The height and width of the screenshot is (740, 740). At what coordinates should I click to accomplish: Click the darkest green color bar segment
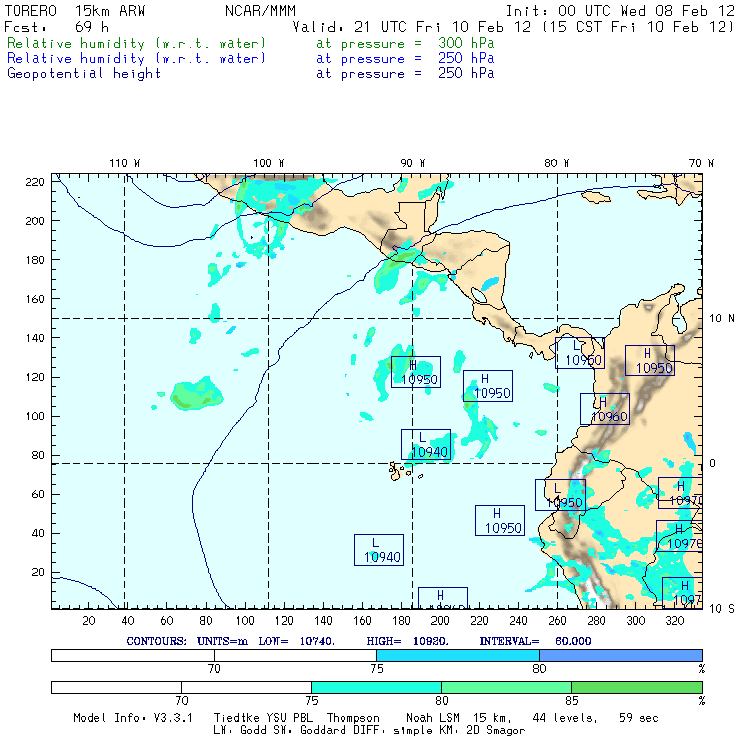tap(636, 687)
